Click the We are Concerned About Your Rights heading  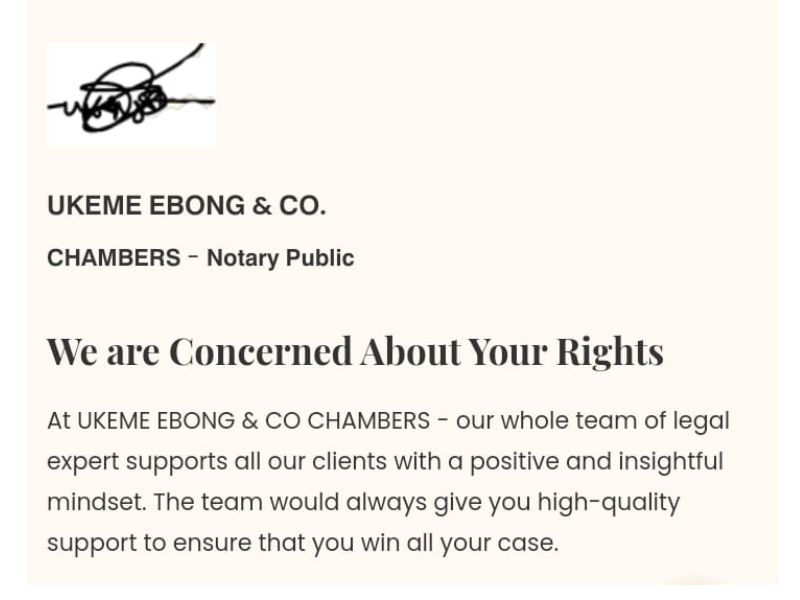(355, 351)
